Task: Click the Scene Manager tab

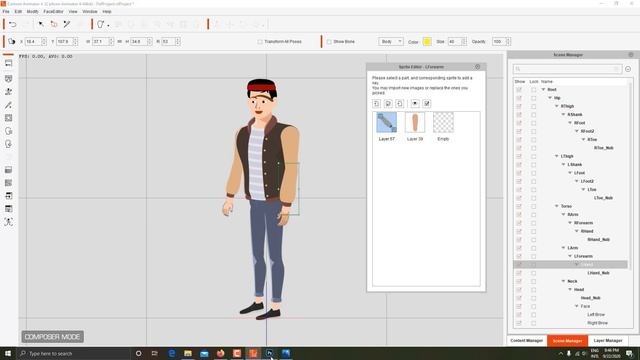Action: click(x=567, y=340)
